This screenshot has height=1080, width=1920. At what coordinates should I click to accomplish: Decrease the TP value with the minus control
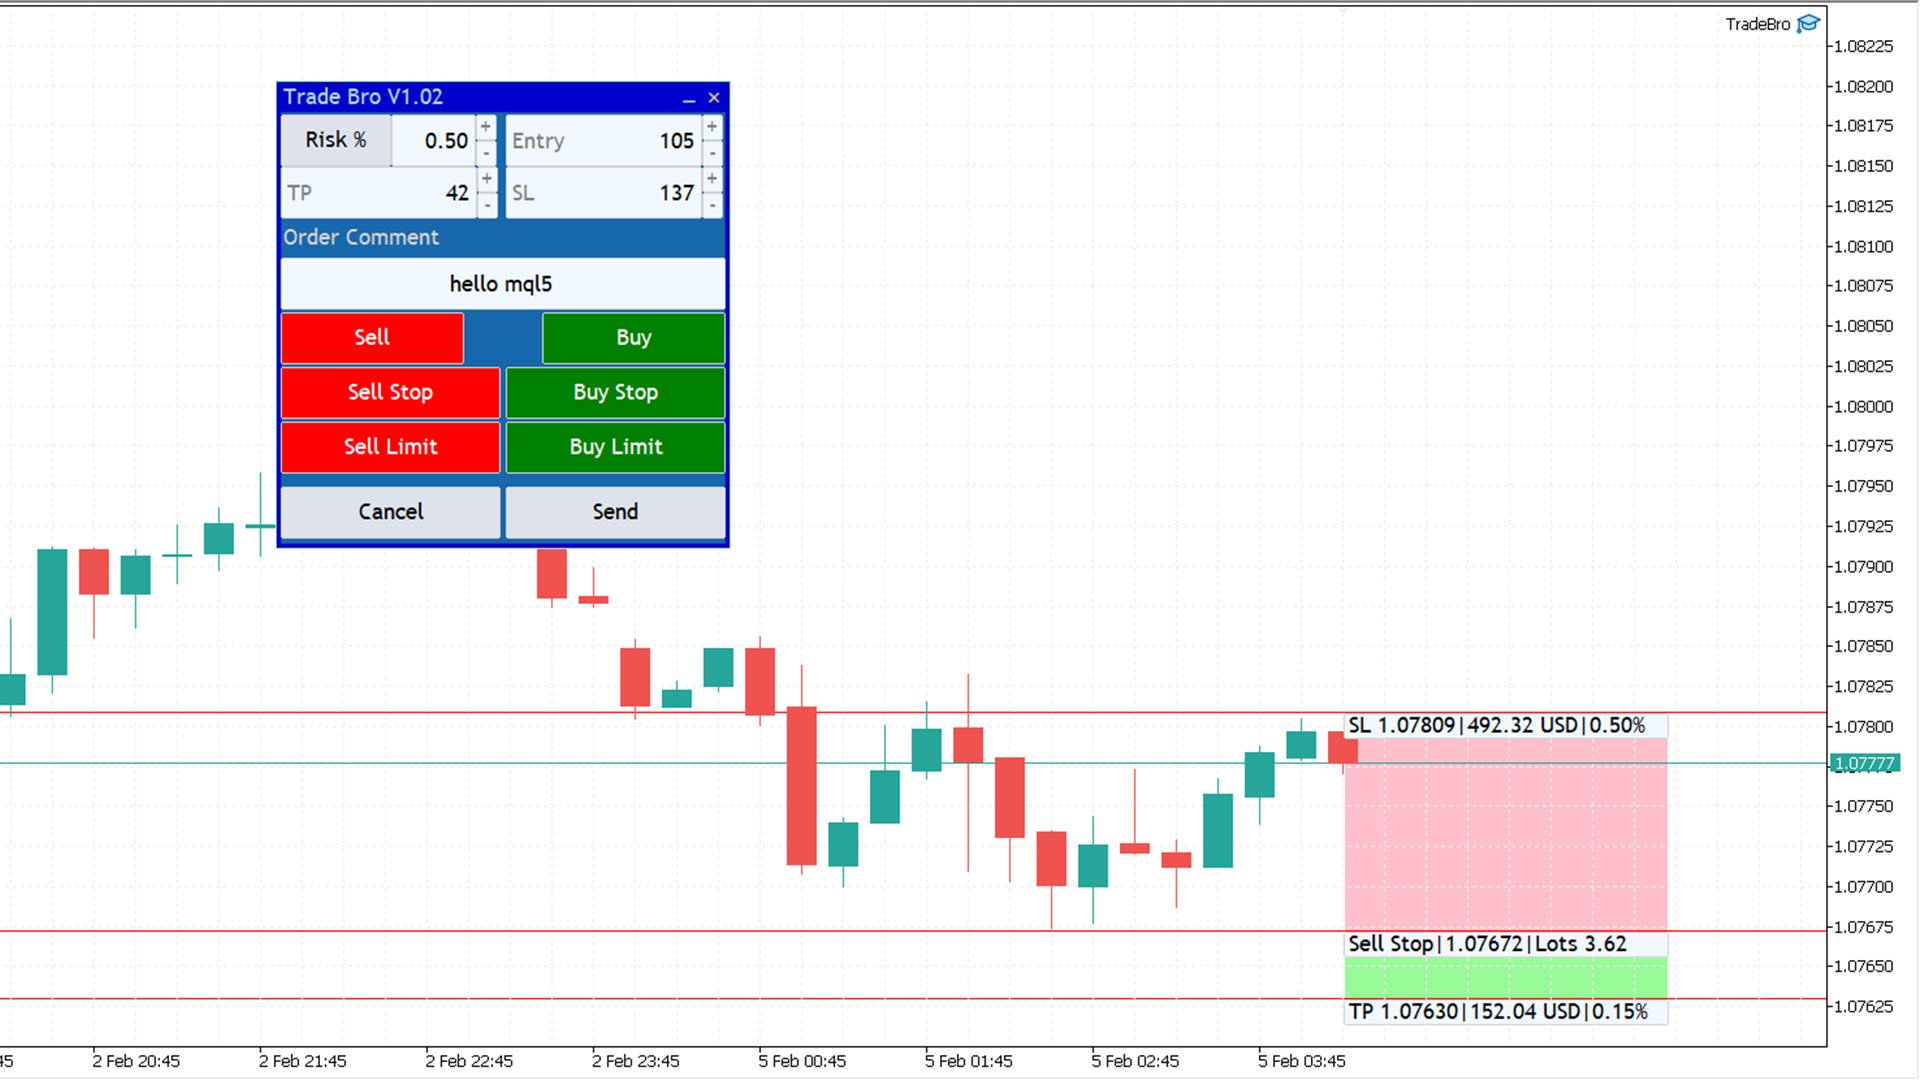tap(486, 206)
